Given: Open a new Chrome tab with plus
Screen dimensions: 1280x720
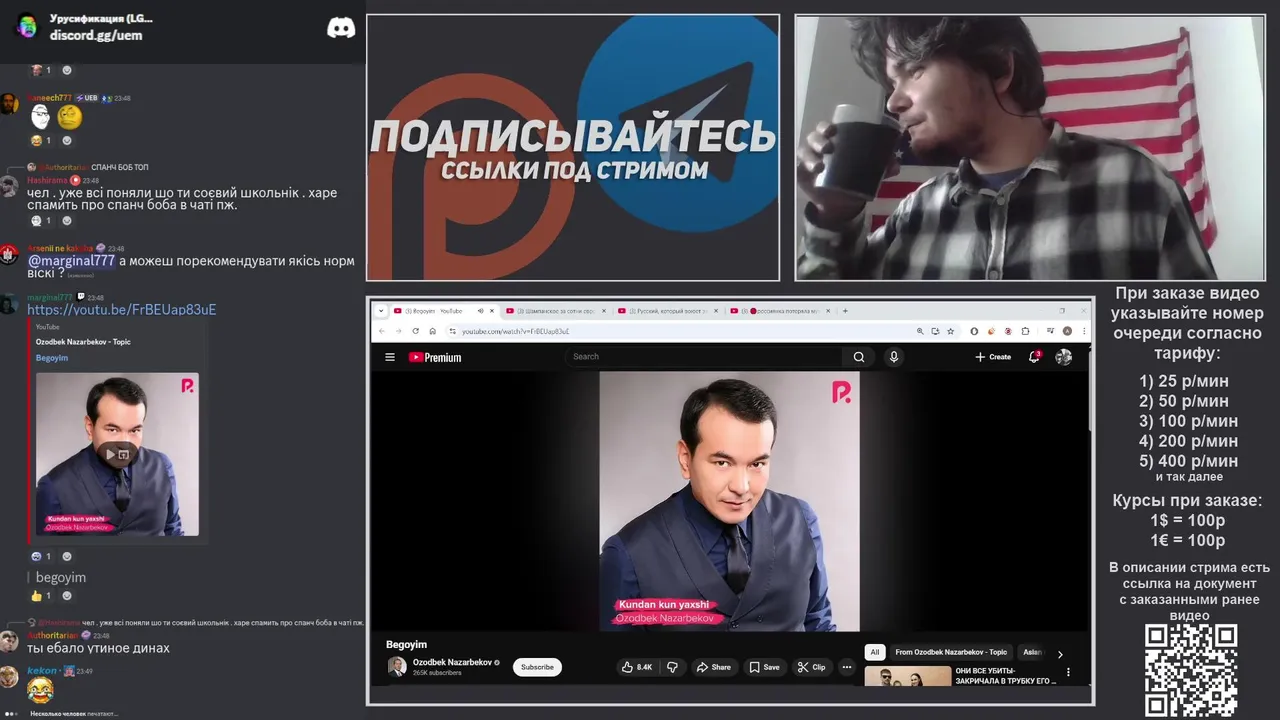Looking at the screenshot, I should coord(846,311).
